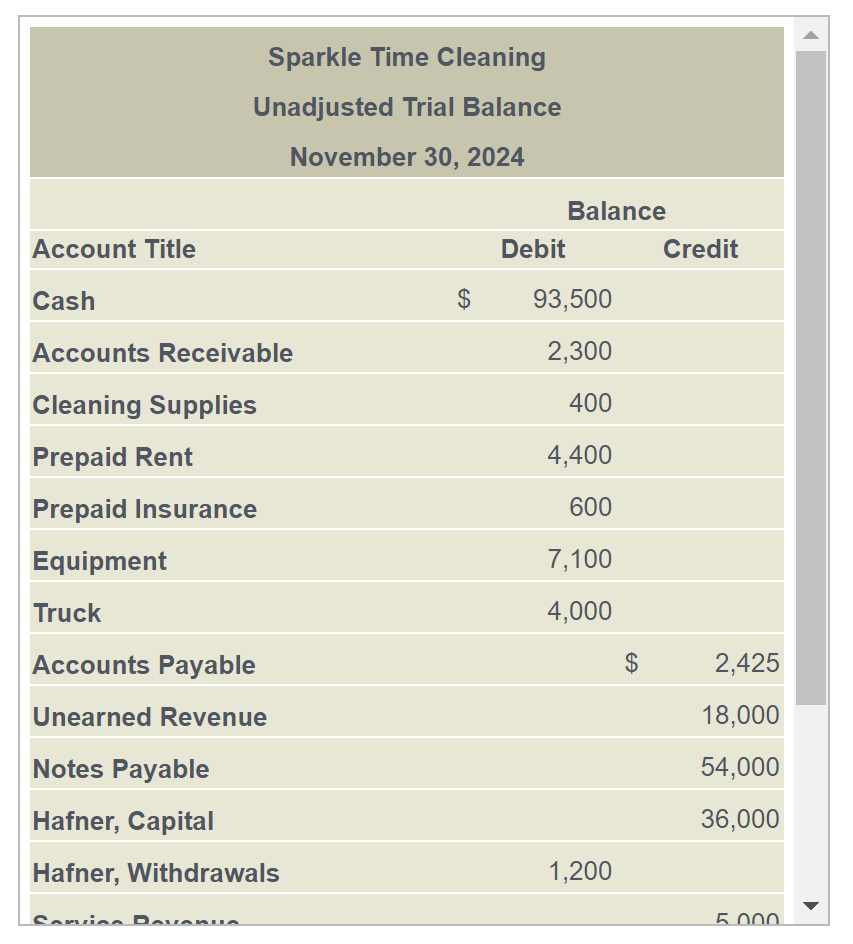Select the November 30, 2024 date line
This screenshot has height=944, width=853.
(x=406, y=157)
